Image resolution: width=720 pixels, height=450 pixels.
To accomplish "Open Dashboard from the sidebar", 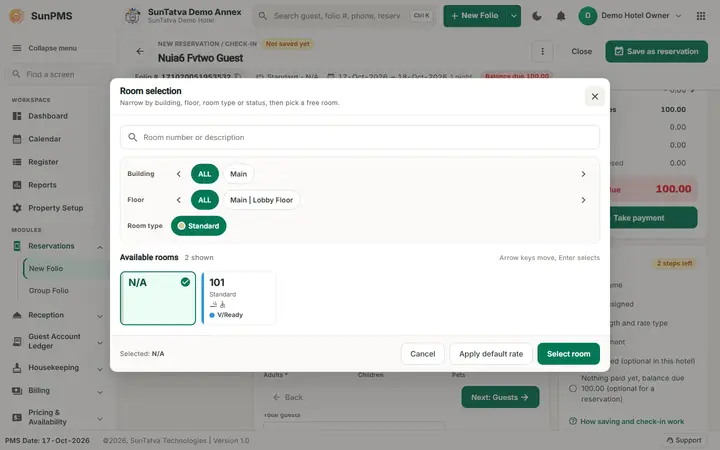I will 48,116.
